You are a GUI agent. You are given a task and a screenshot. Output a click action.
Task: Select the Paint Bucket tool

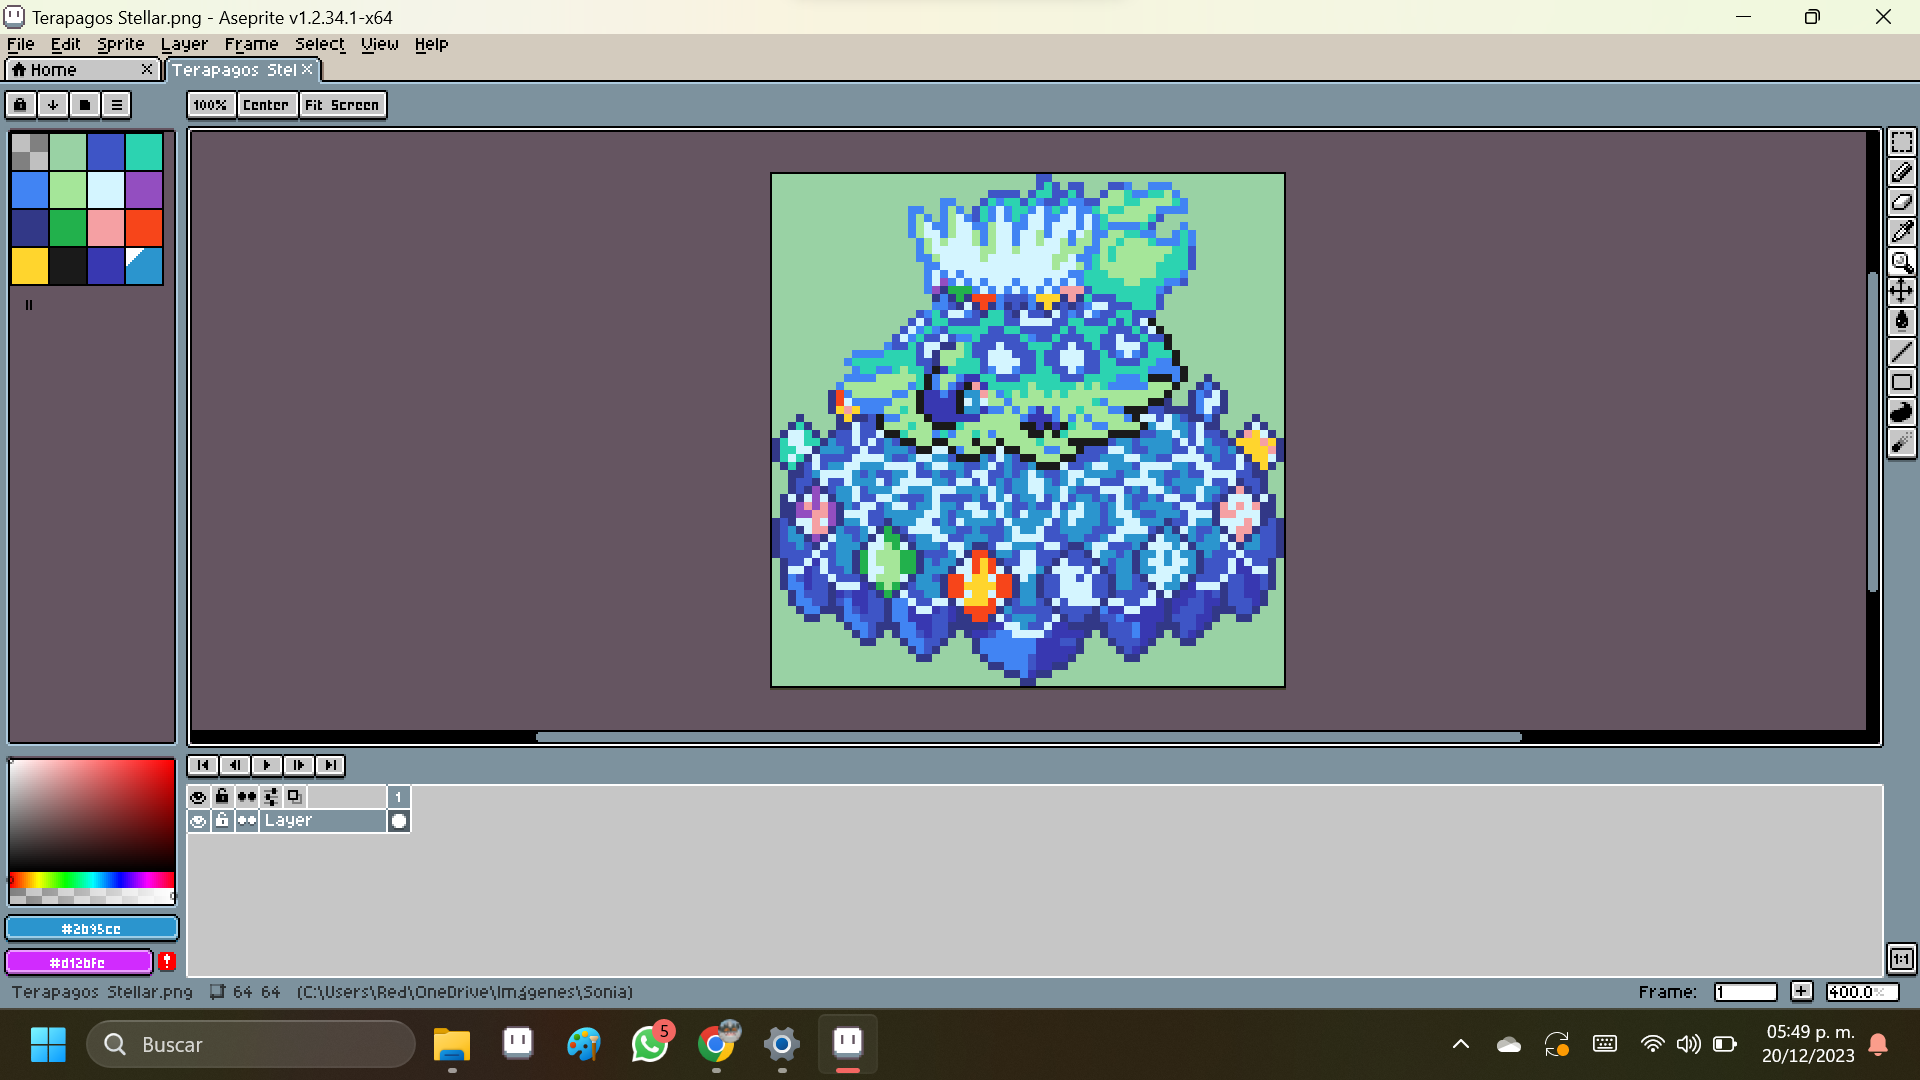tap(1901, 321)
